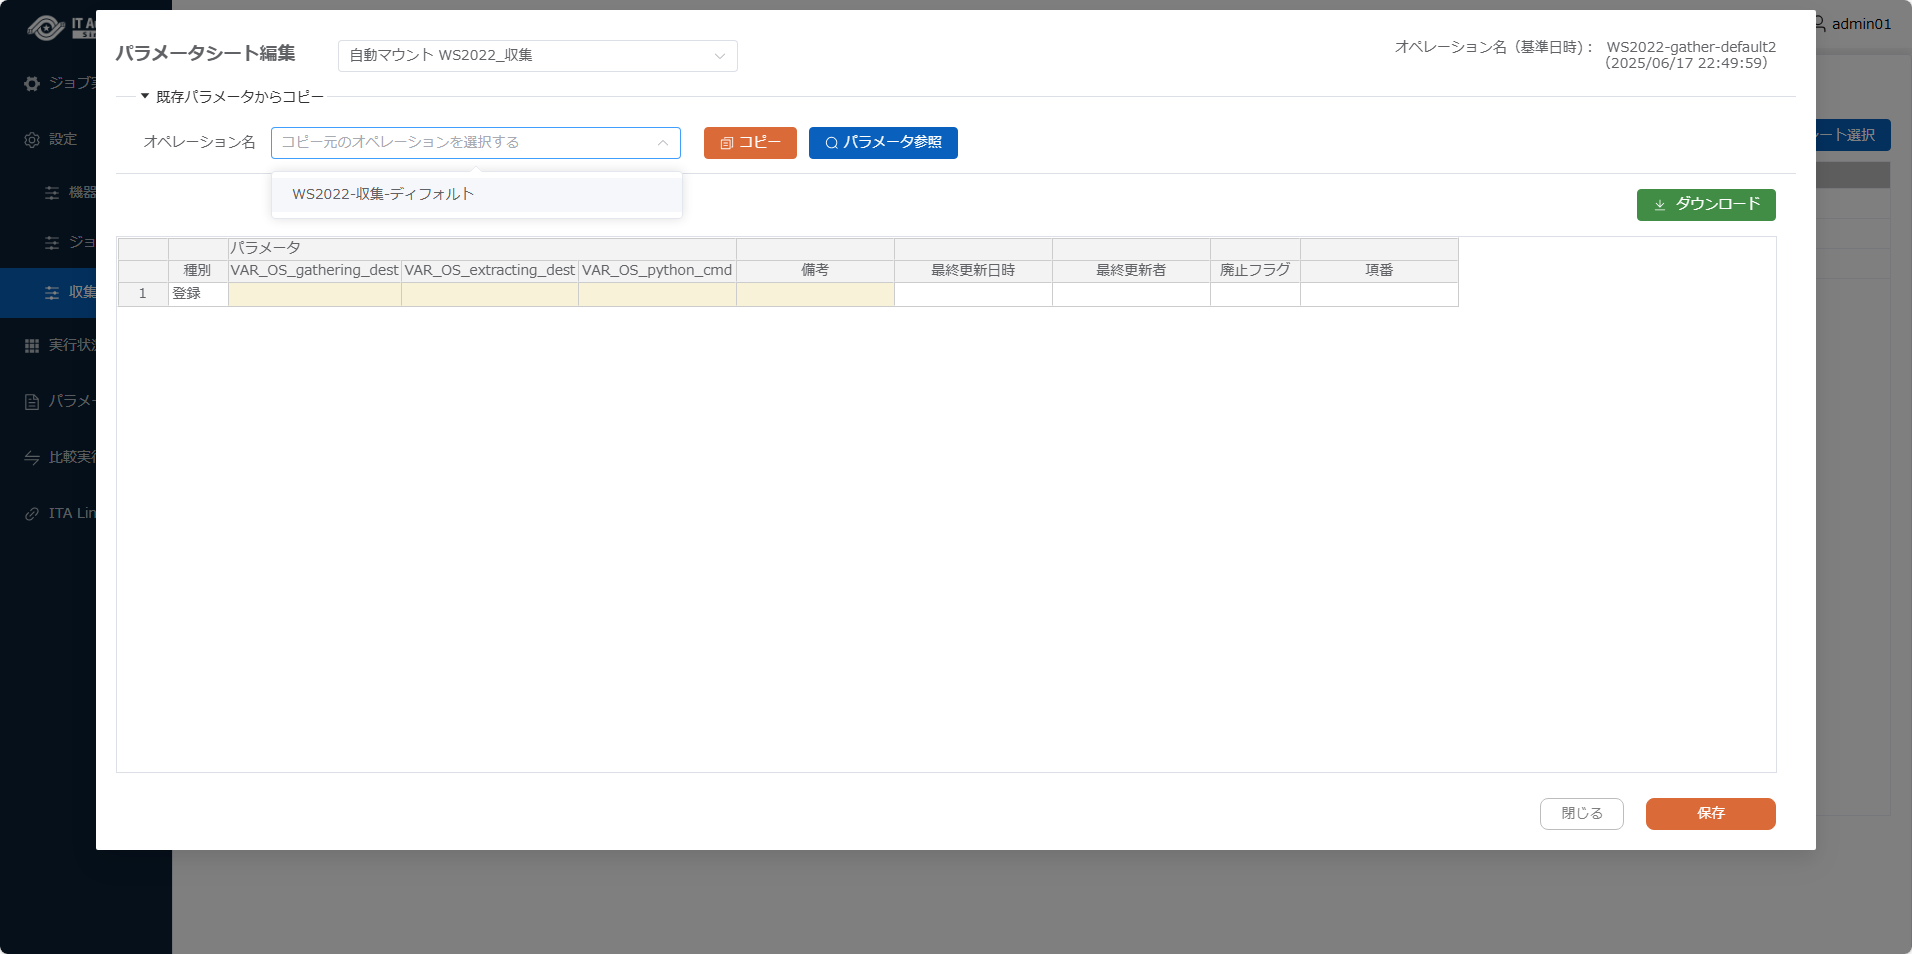
Task: Save the sheet with 保存 button
Action: (x=1710, y=814)
